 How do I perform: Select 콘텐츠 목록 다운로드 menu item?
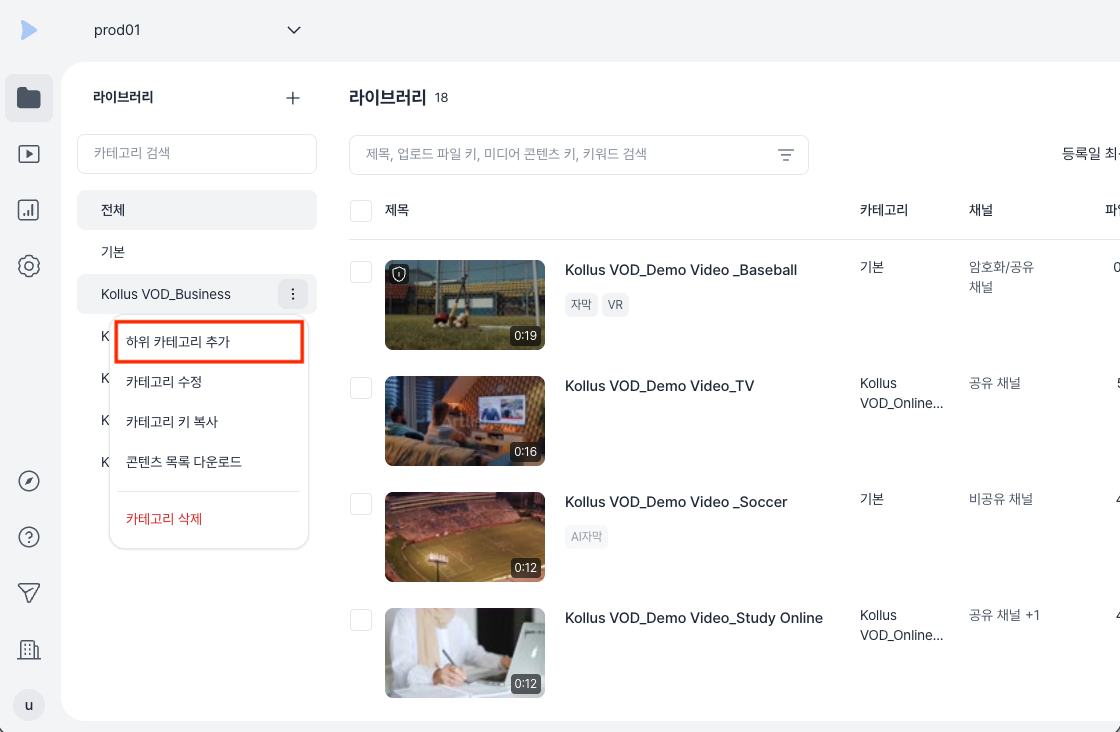click(209, 462)
